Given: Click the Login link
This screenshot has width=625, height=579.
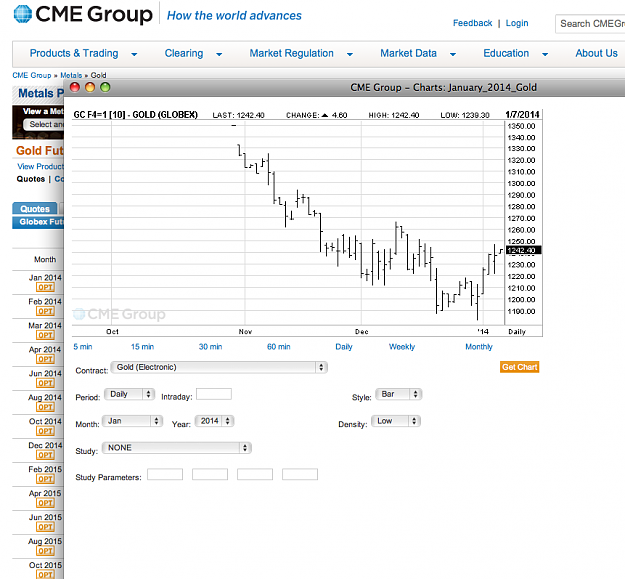Looking at the screenshot, I should pos(517,23).
